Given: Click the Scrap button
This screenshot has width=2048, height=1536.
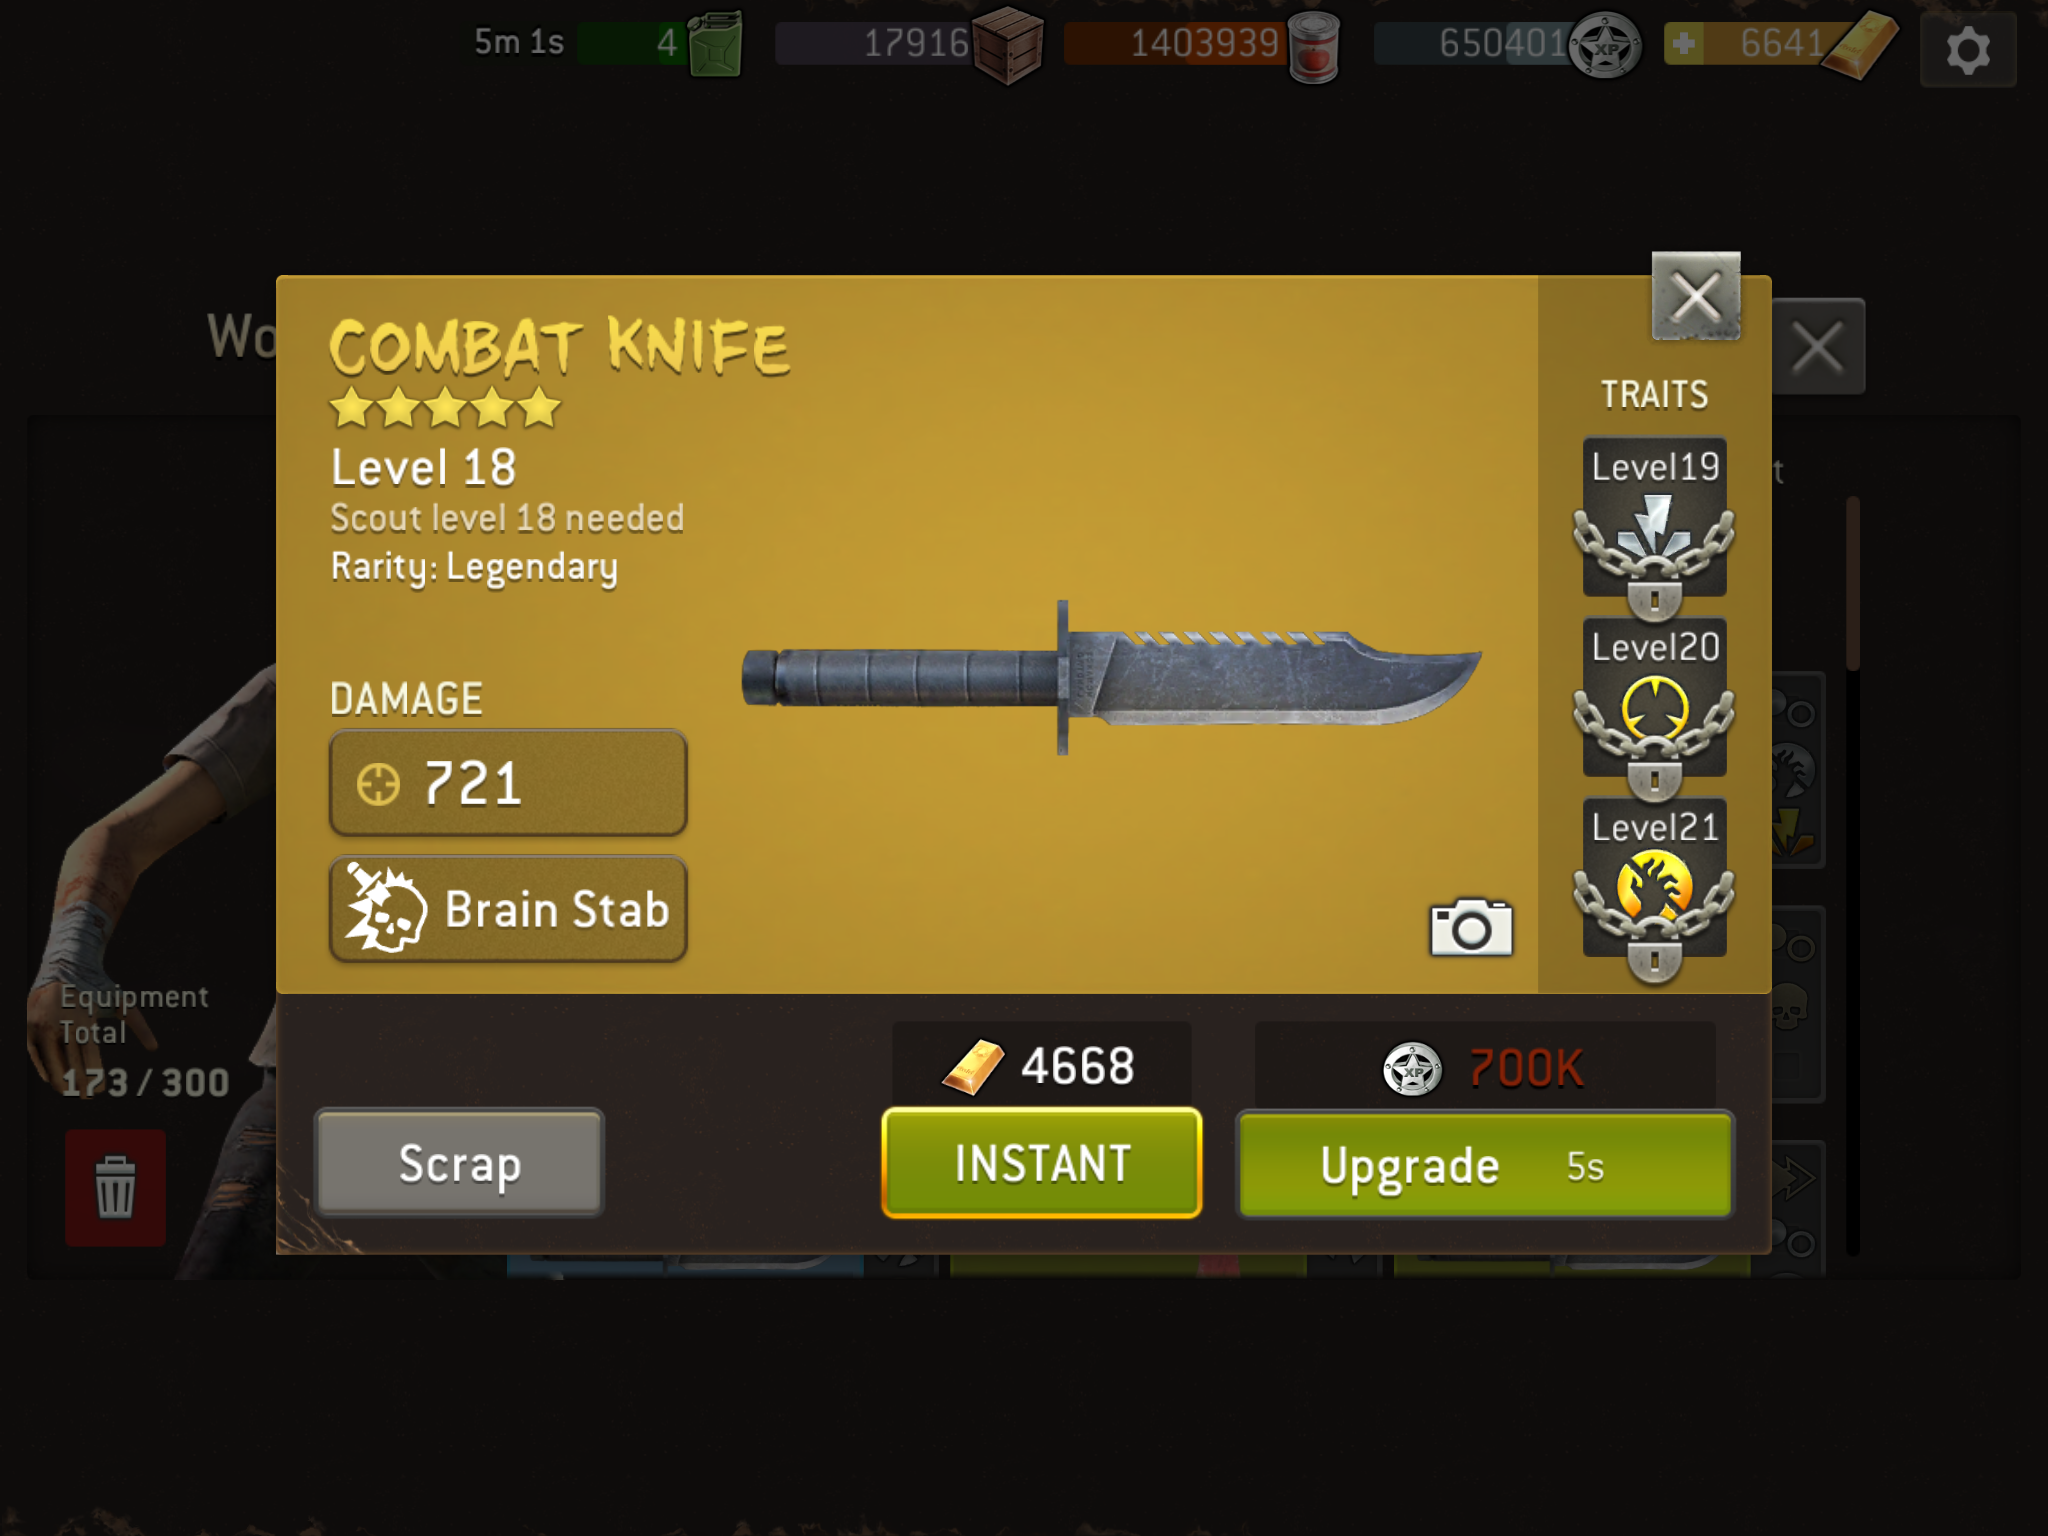Looking at the screenshot, I should [x=459, y=1163].
